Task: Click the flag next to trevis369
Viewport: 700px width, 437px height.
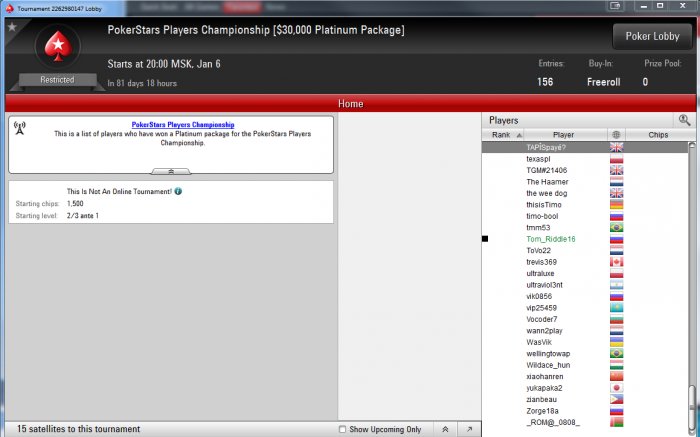Action: pos(617,262)
